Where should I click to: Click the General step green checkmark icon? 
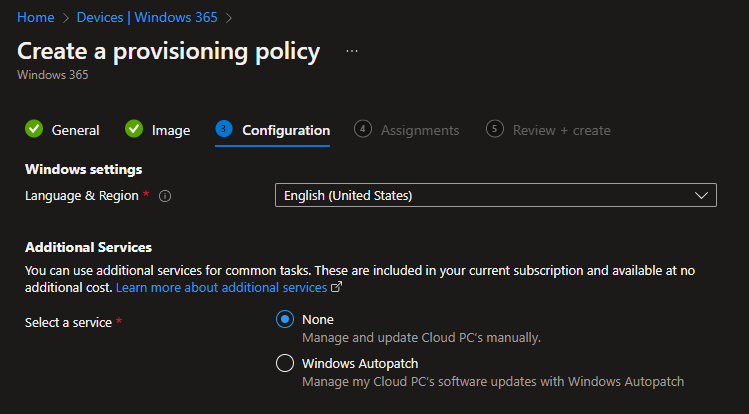pos(34,130)
